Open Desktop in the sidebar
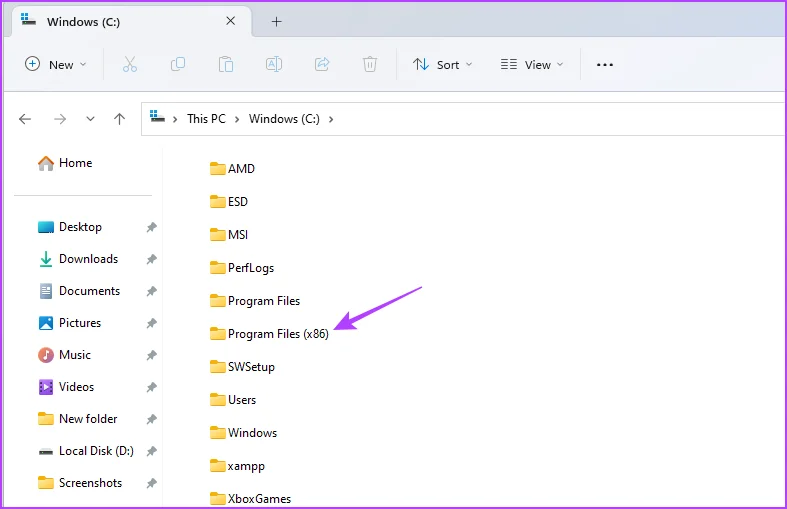Screen dimensions: 787x509 tap(70, 227)
